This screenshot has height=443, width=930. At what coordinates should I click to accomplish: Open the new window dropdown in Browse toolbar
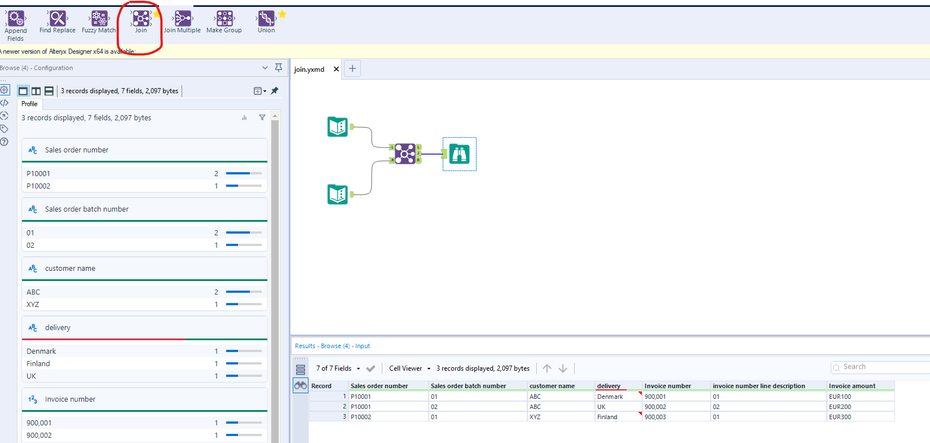tap(260, 91)
